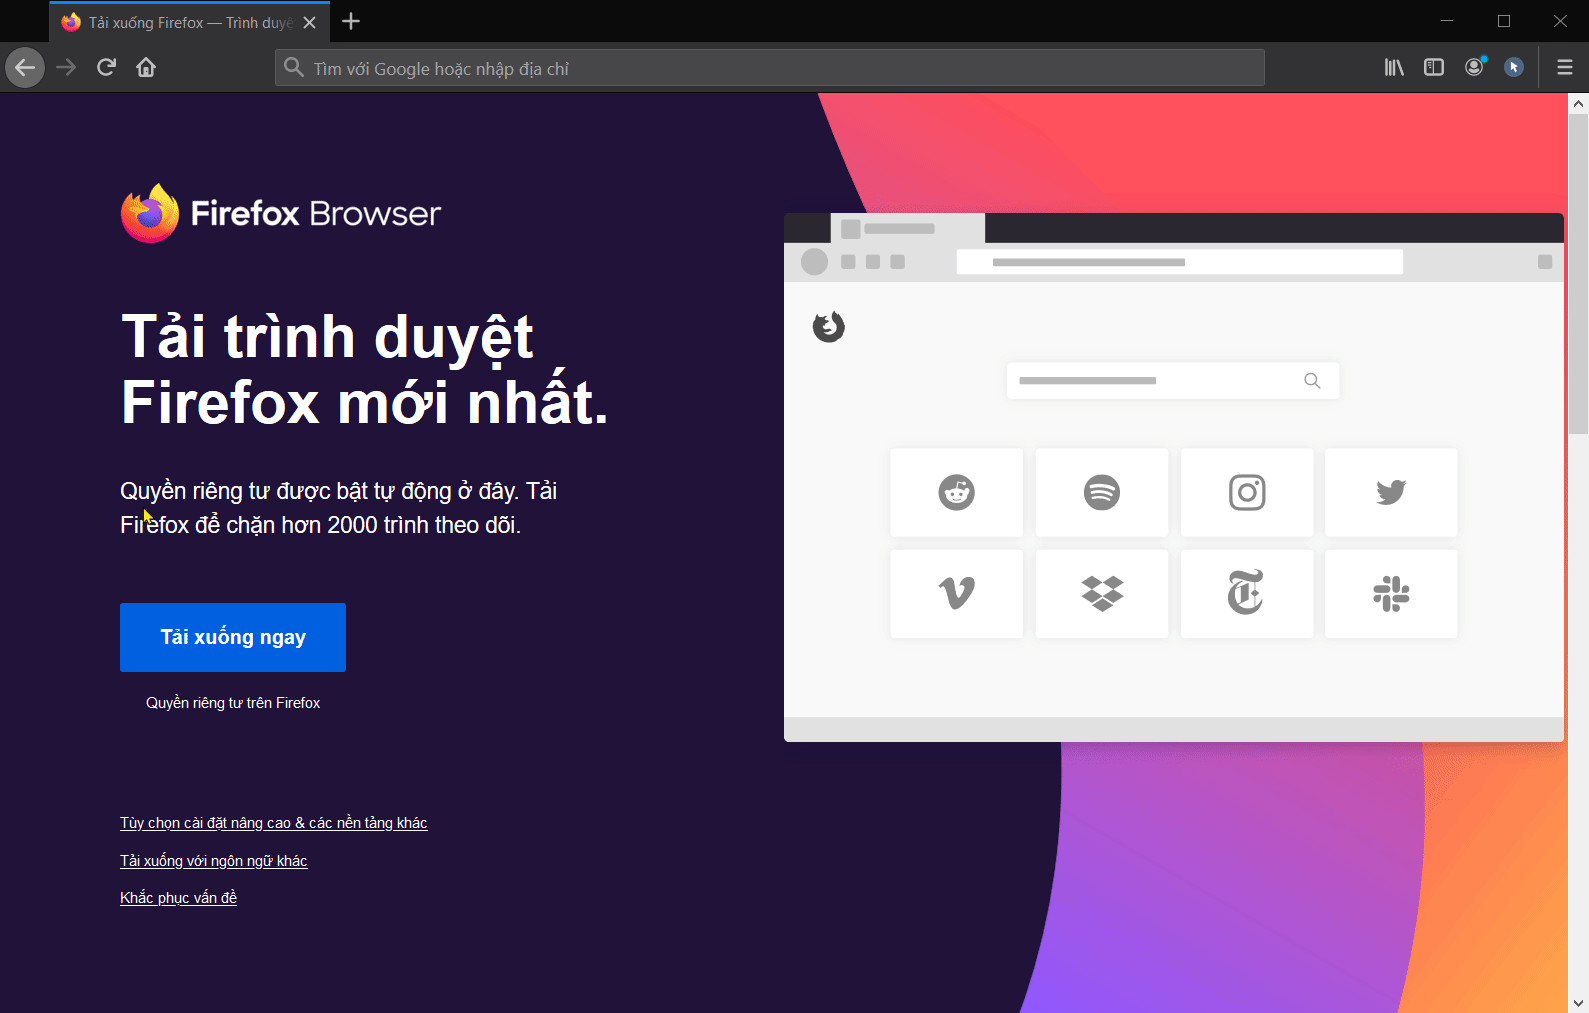The image size is (1589, 1013).
Task: Click the Spotify tile in mockup
Action: click(x=1102, y=492)
